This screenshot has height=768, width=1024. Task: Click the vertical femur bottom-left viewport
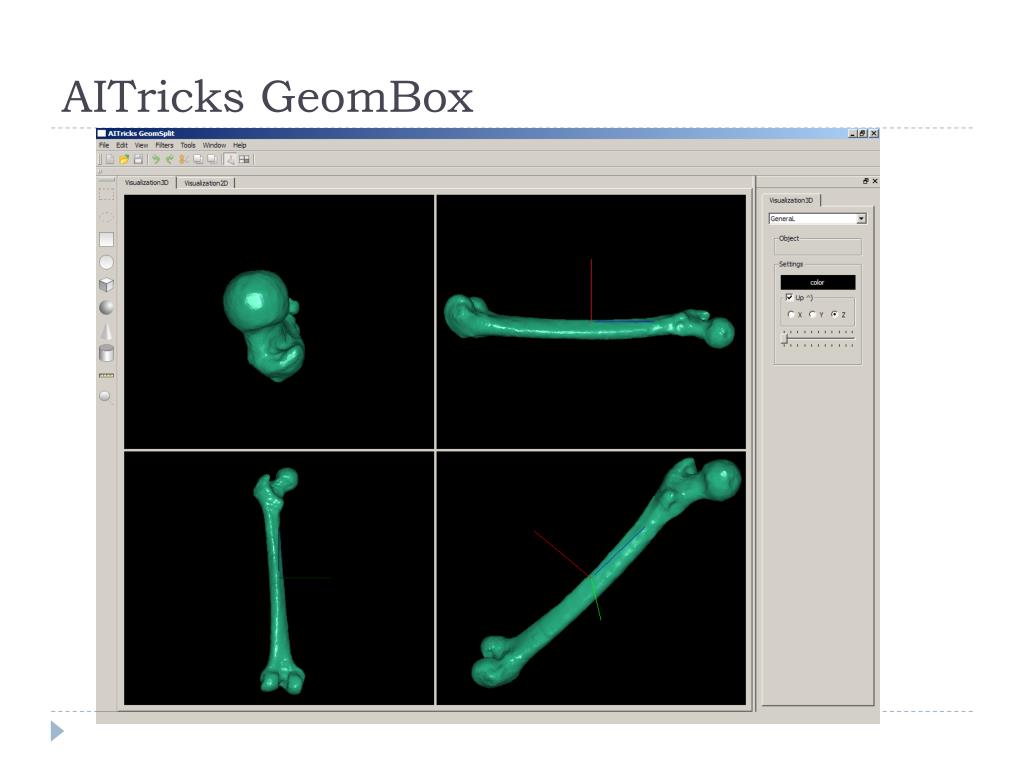pos(279,578)
